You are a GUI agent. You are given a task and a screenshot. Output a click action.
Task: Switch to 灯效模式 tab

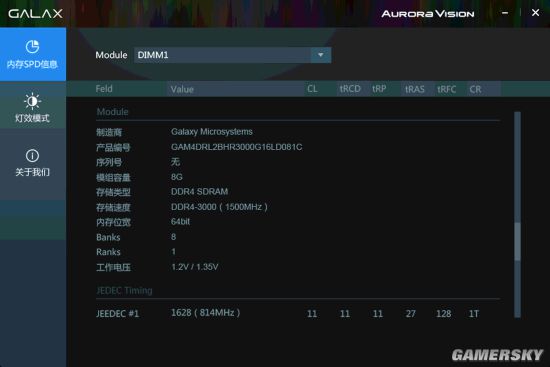(x=32, y=118)
